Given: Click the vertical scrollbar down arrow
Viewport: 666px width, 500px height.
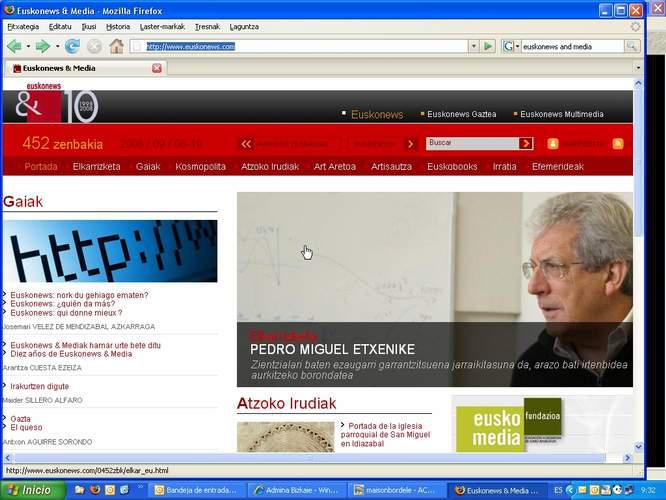Looking at the screenshot, I should tap(638, 446).
